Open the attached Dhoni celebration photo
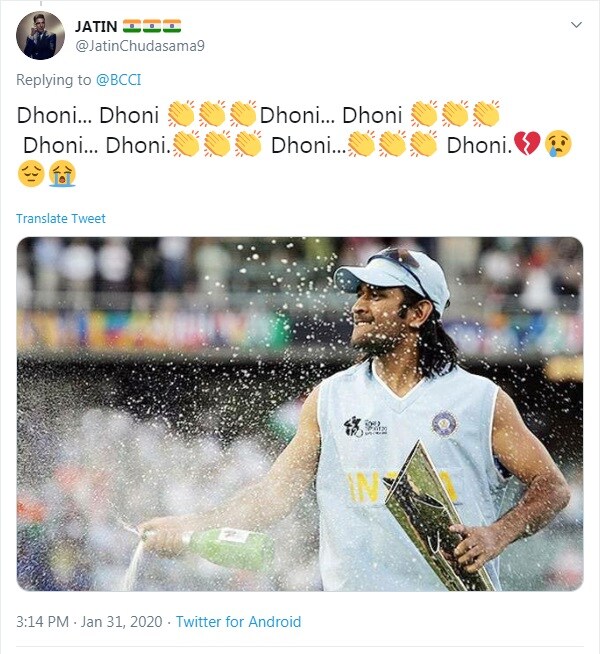The width and height of the screenshot is (602, 654). [x=300, y=414]
